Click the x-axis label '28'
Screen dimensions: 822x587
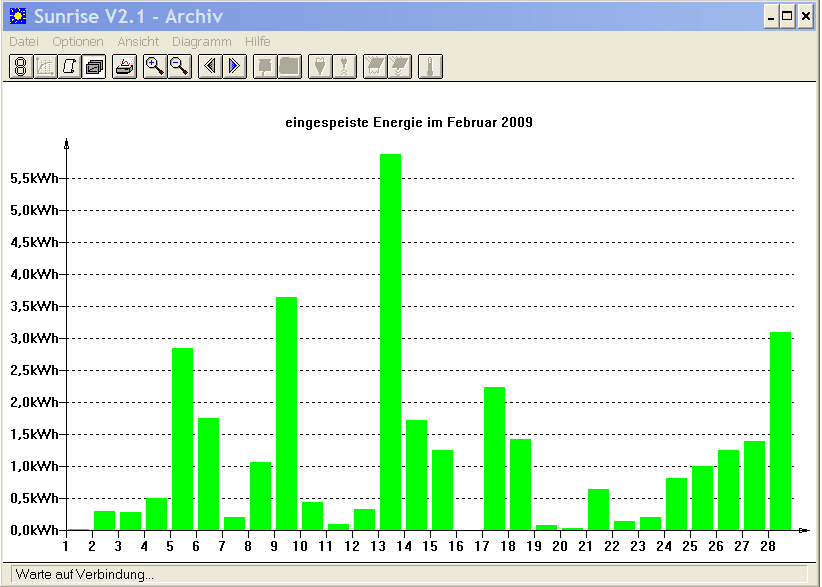click(767, 546)
